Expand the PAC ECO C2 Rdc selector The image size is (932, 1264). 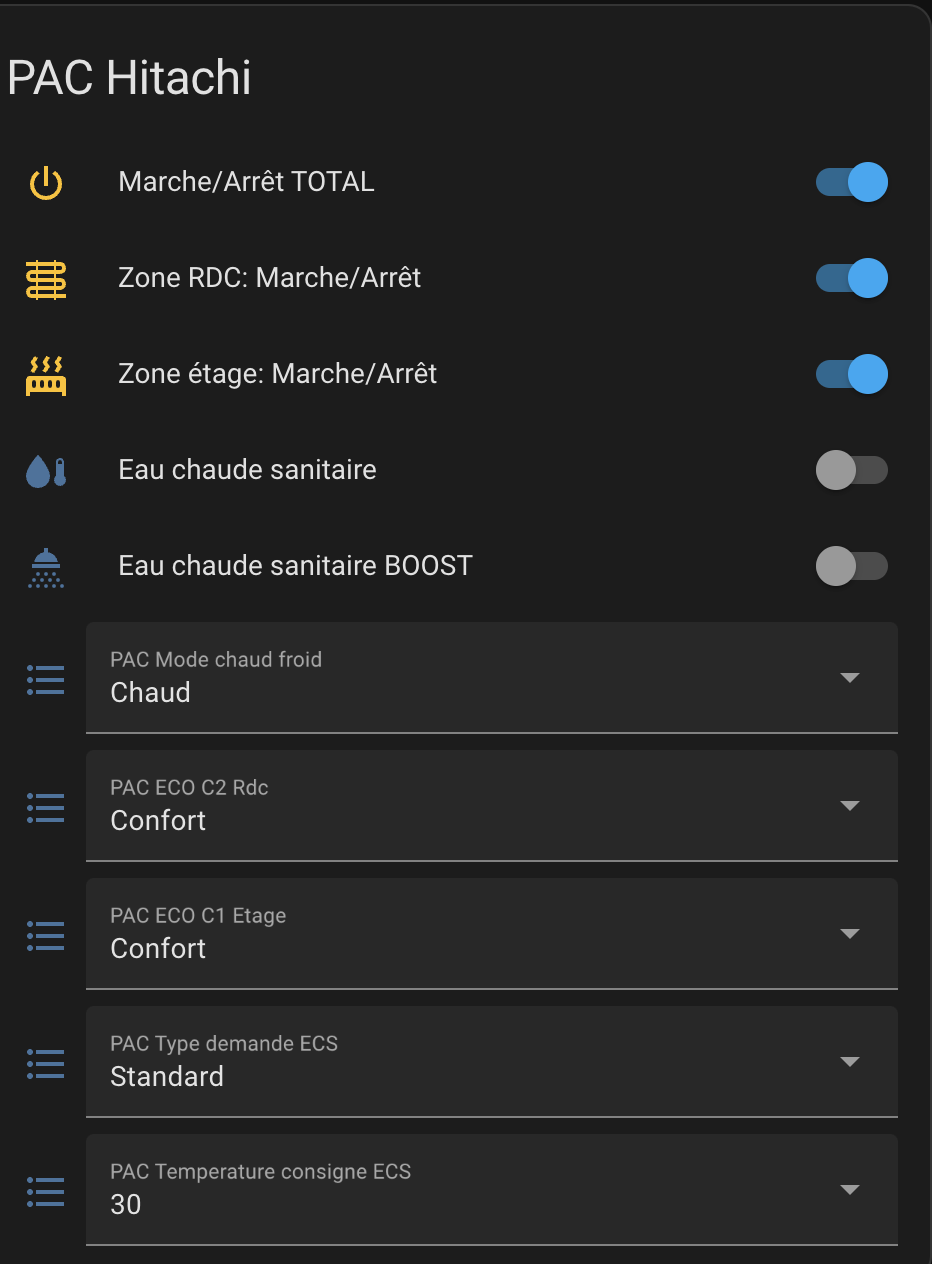(x=491, y=806)
